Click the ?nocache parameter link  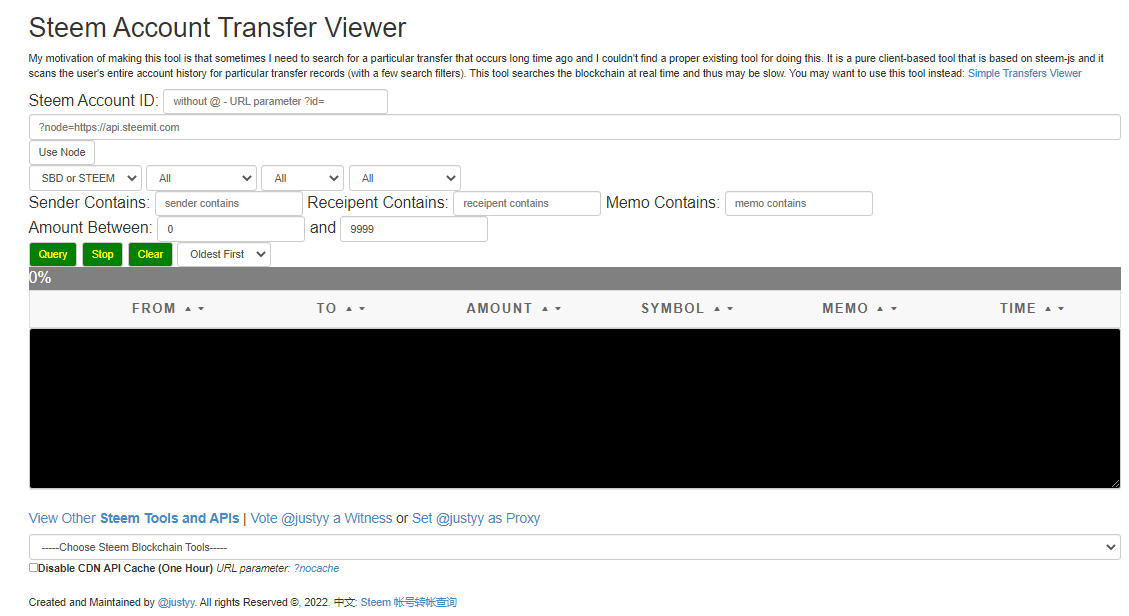click(x=316, y=569)
